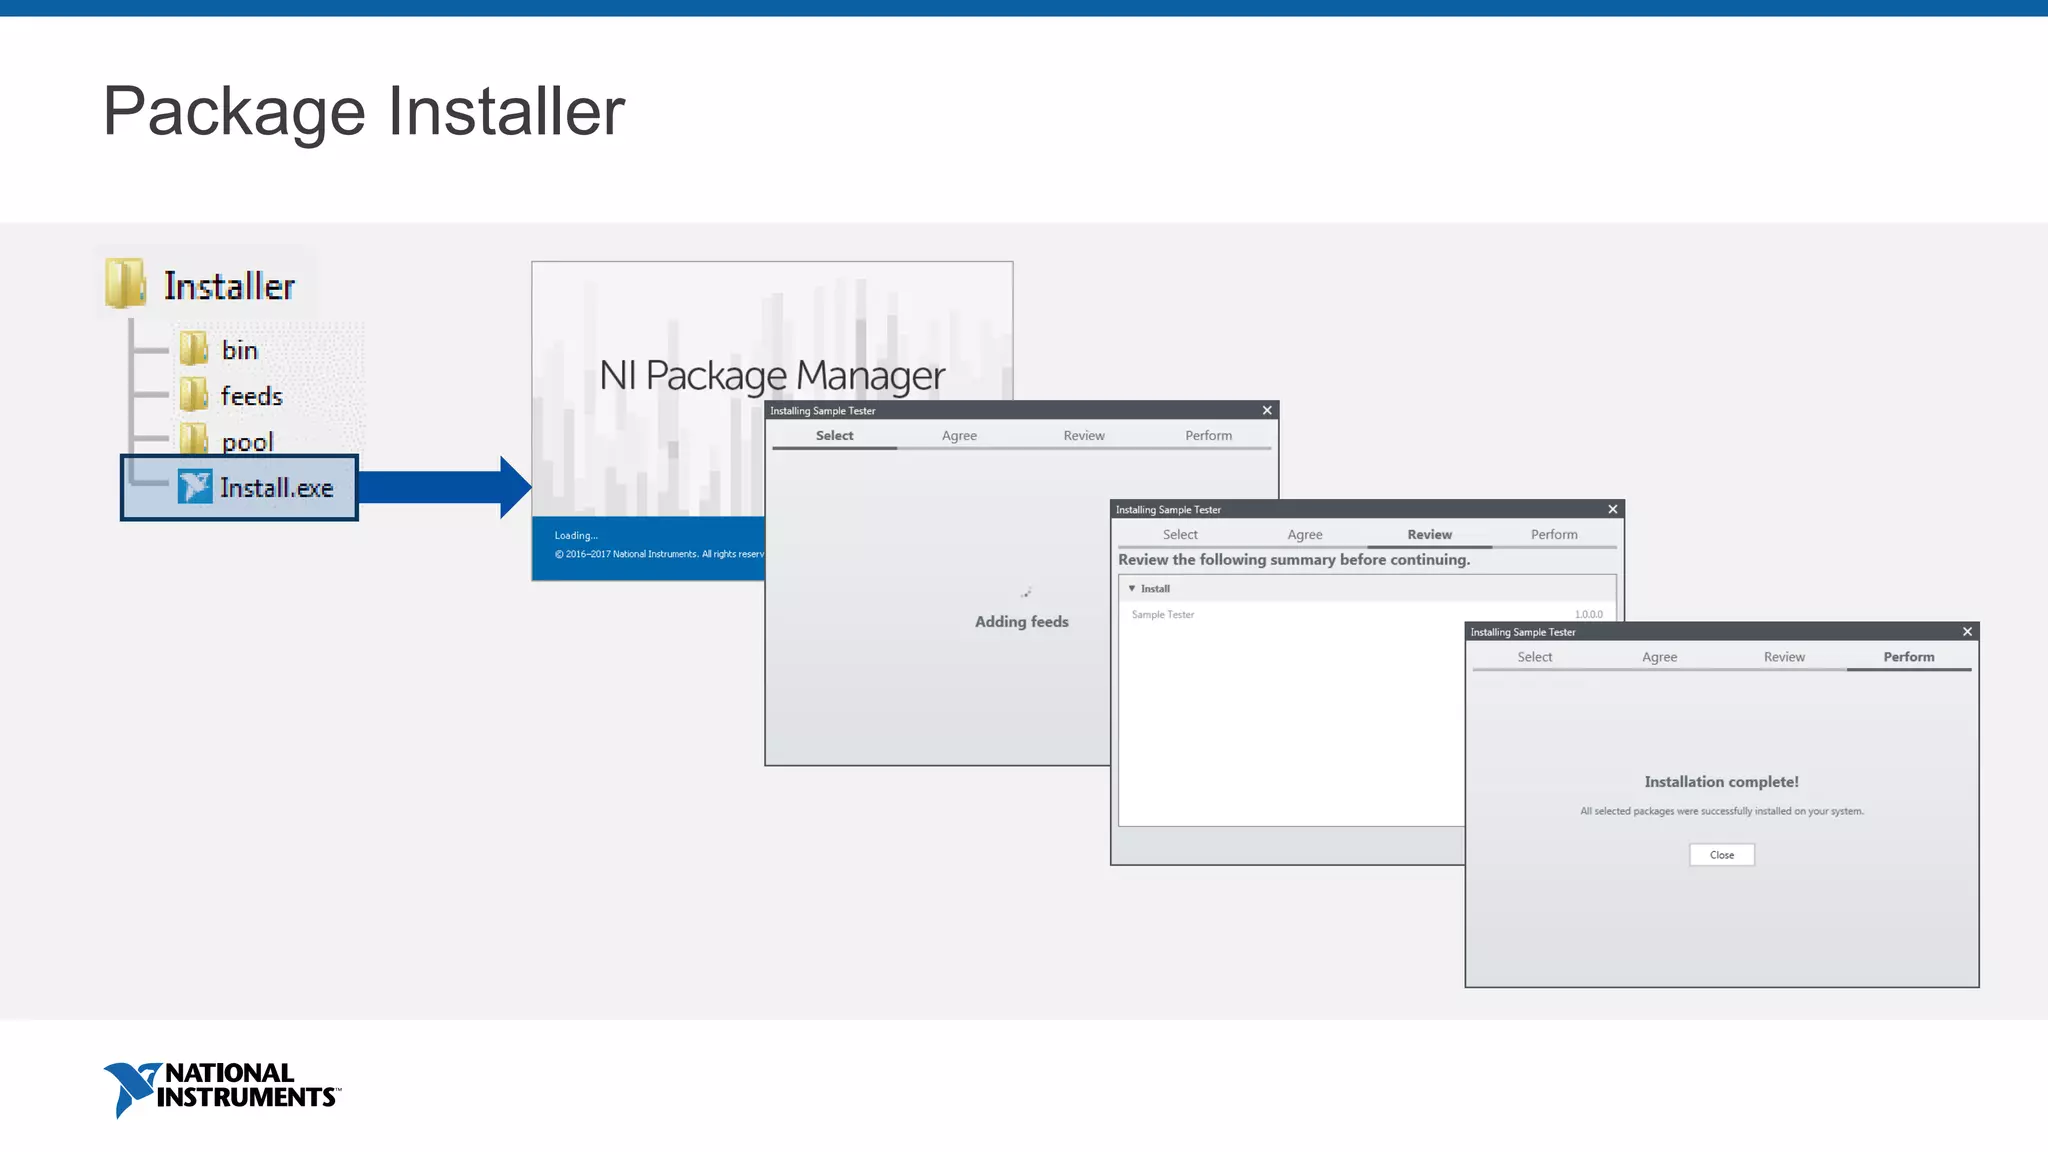Open the feeds folder label
2048x1152 pixels.
tap(252, 396)
